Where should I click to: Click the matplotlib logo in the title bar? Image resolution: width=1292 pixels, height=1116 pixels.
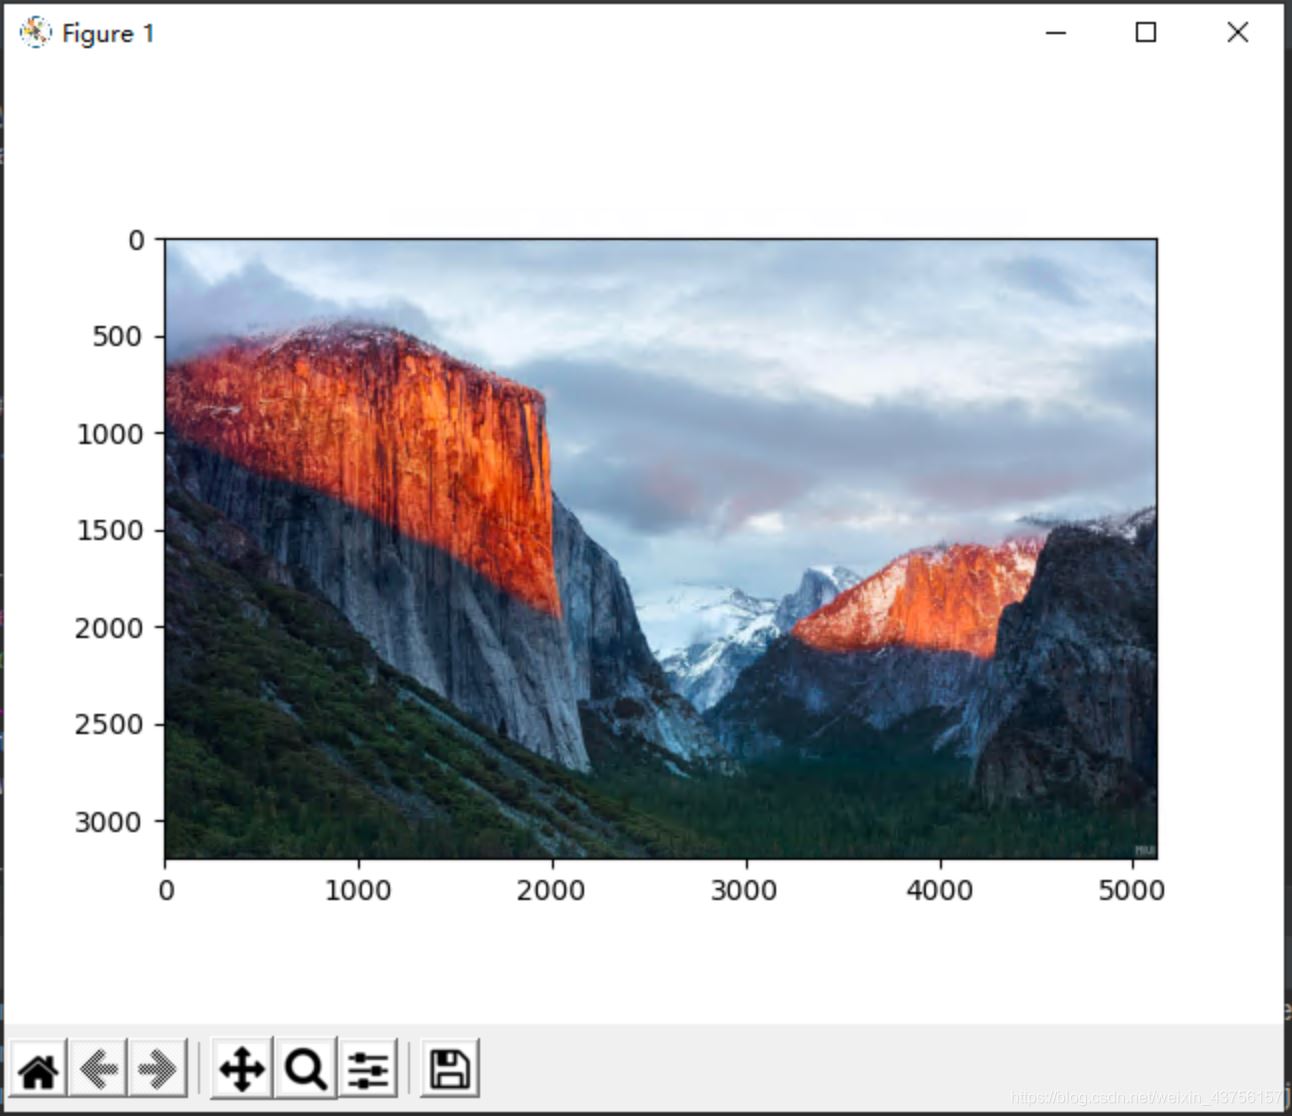[x=34, y=32]
